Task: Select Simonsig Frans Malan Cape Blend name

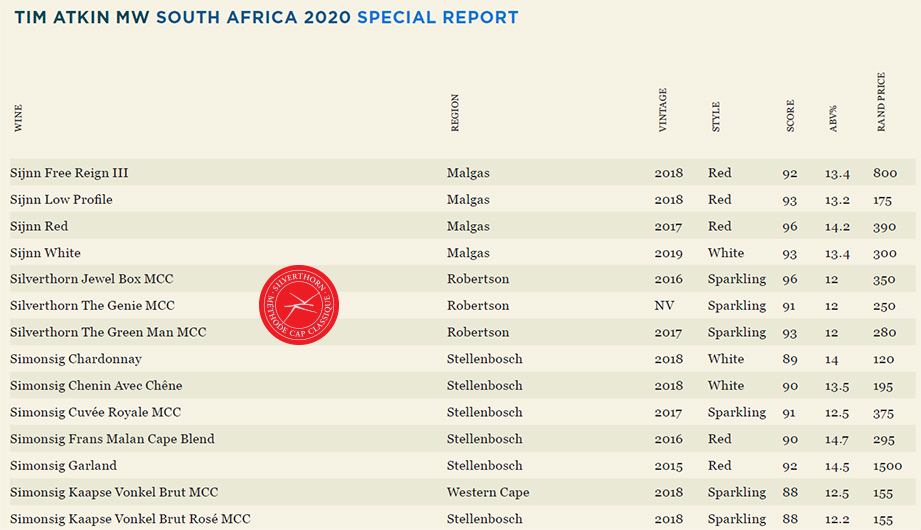Action: 112,439
